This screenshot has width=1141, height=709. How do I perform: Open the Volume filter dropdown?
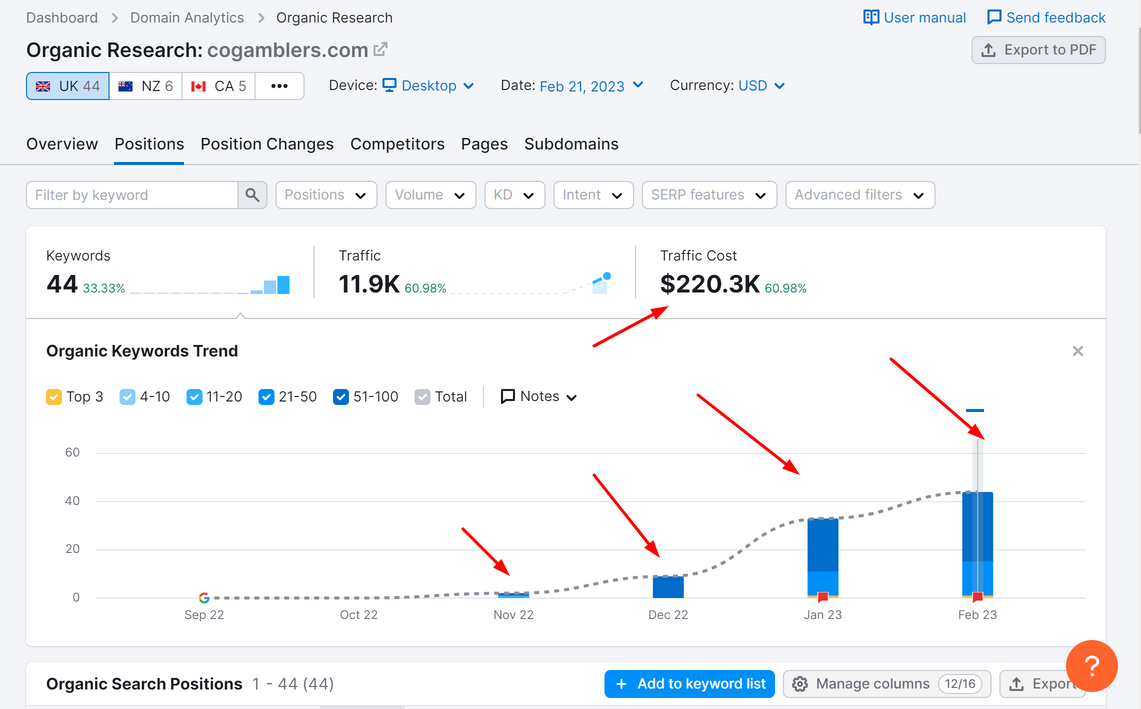click(x=431, y=195)
